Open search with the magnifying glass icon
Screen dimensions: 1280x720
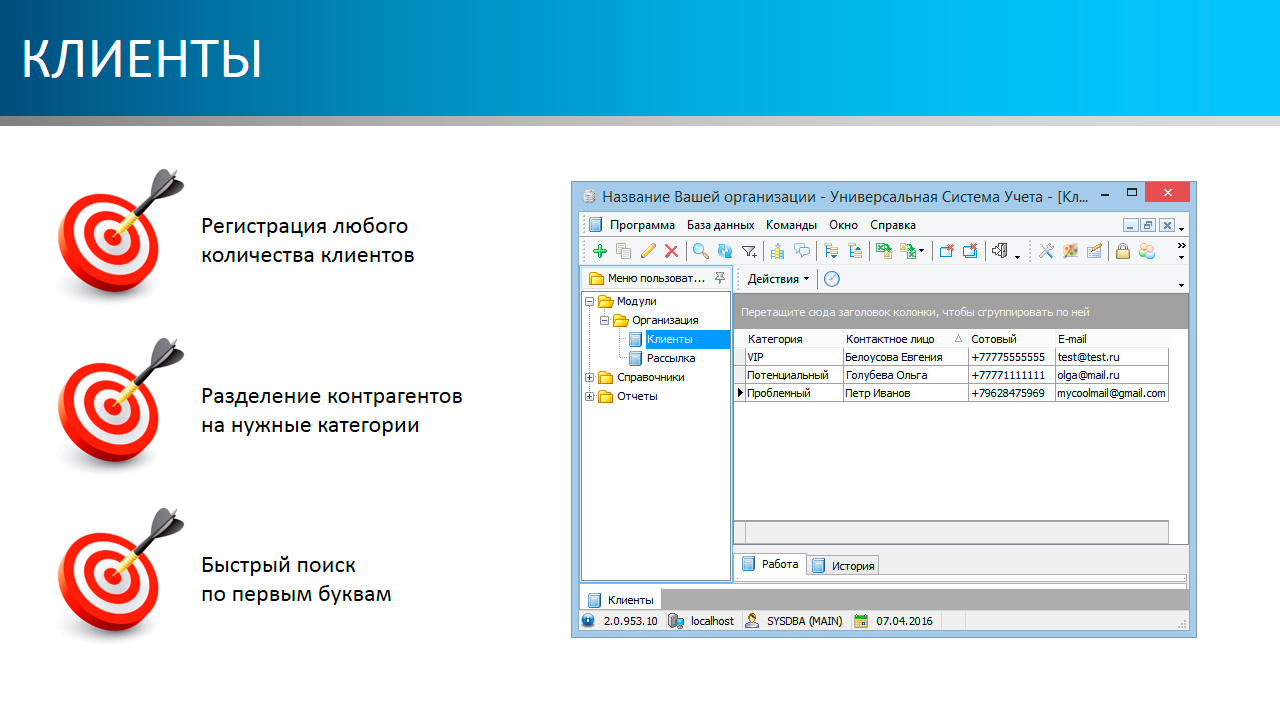point(701,251)
